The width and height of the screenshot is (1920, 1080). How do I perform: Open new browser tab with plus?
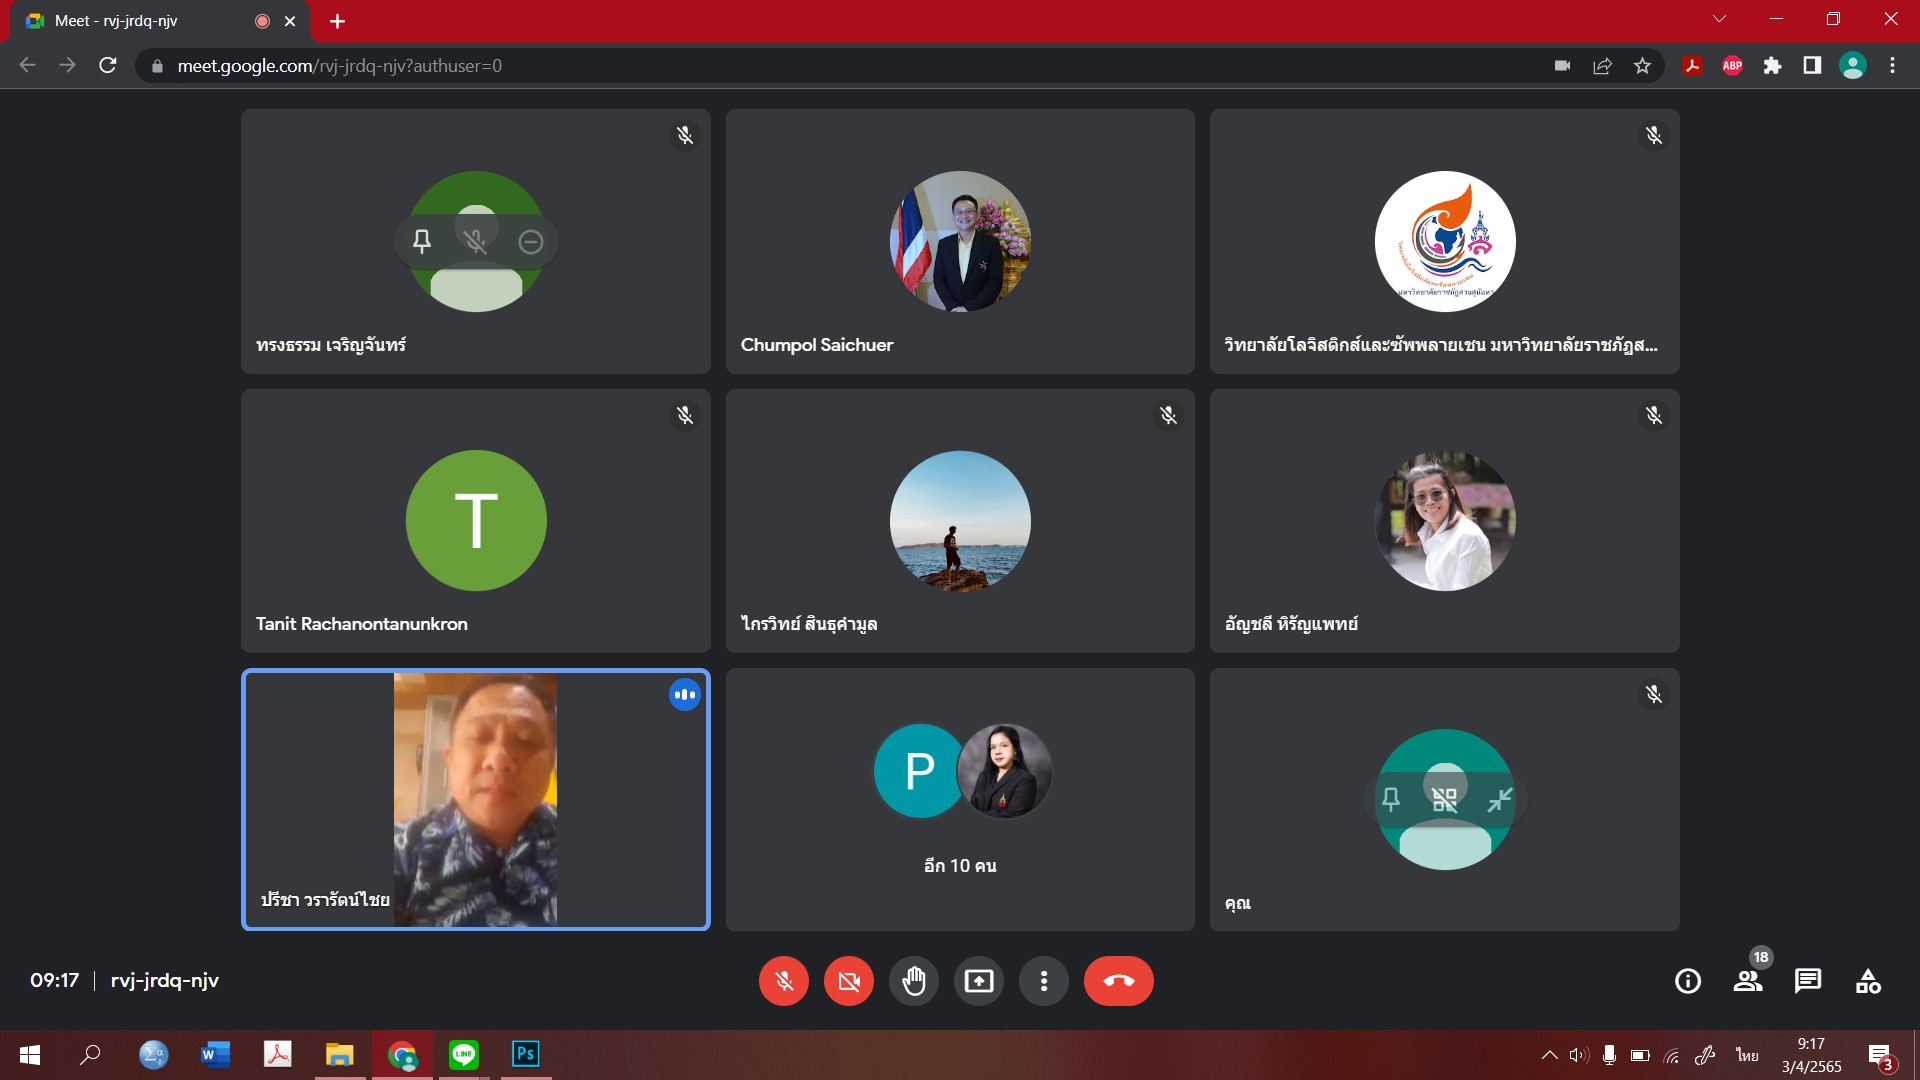(338, 21)
